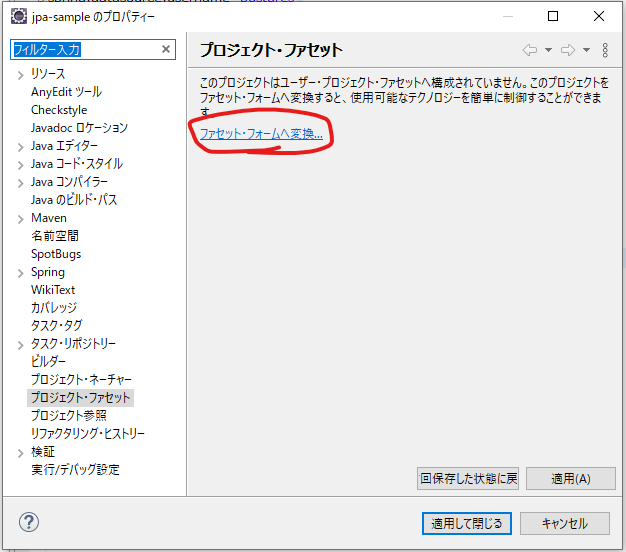Expand the Java コンパイラー node
The image size is (626, 552).
(x=20, y=183)
